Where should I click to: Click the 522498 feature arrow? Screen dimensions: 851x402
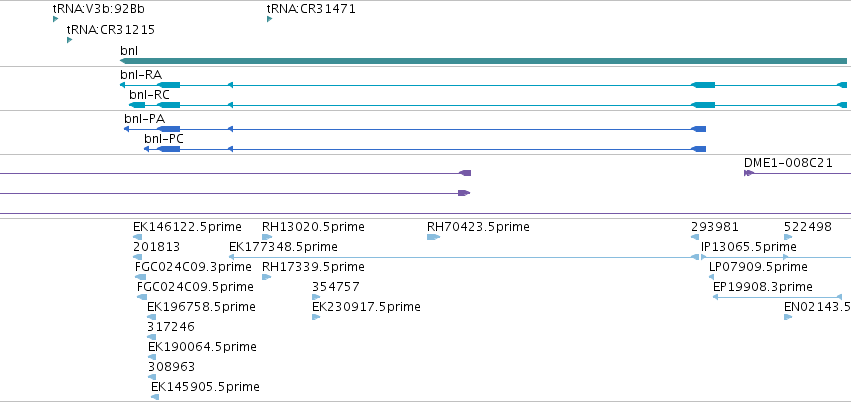tap(788, 237)
